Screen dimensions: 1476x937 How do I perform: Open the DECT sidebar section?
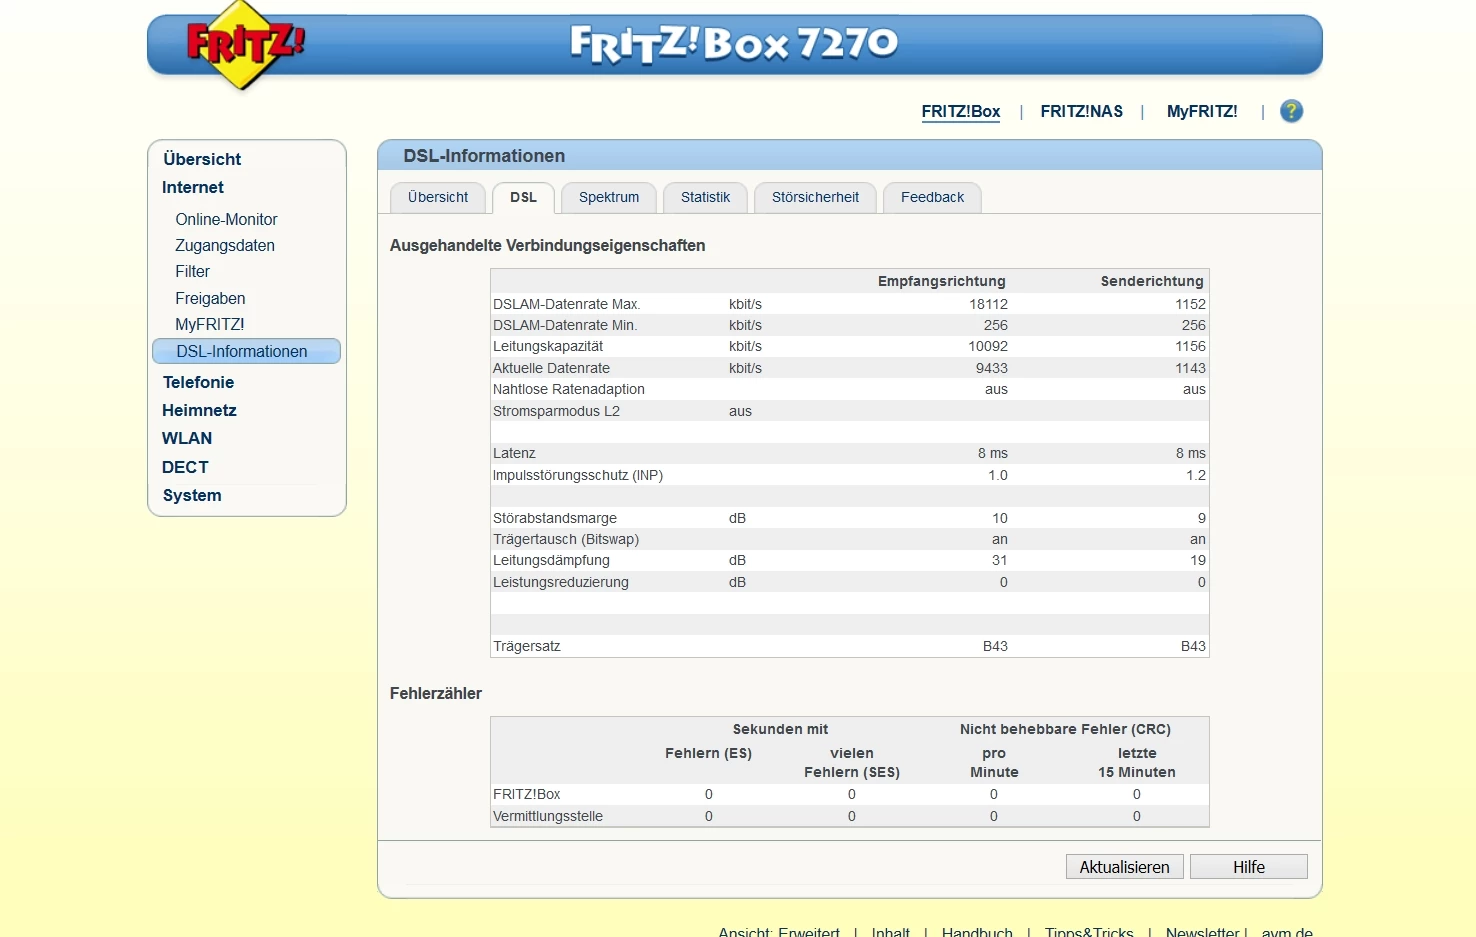tap(185, 467)
